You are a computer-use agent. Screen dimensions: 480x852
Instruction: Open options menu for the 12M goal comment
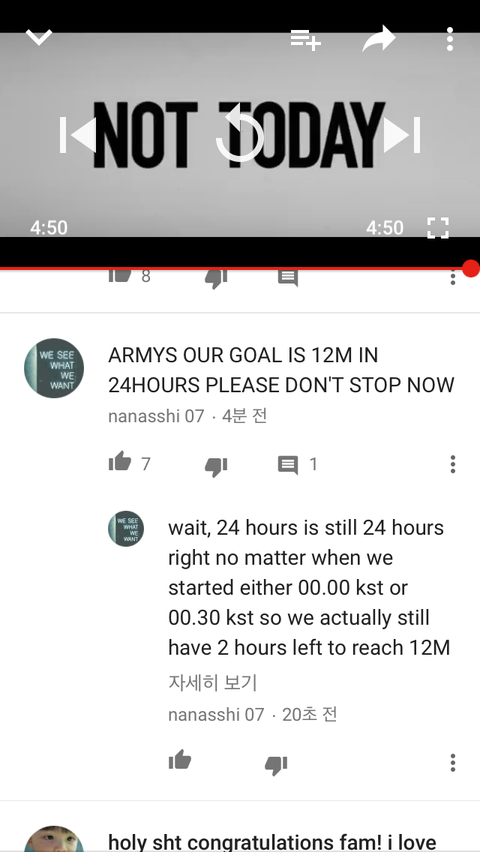452,464
